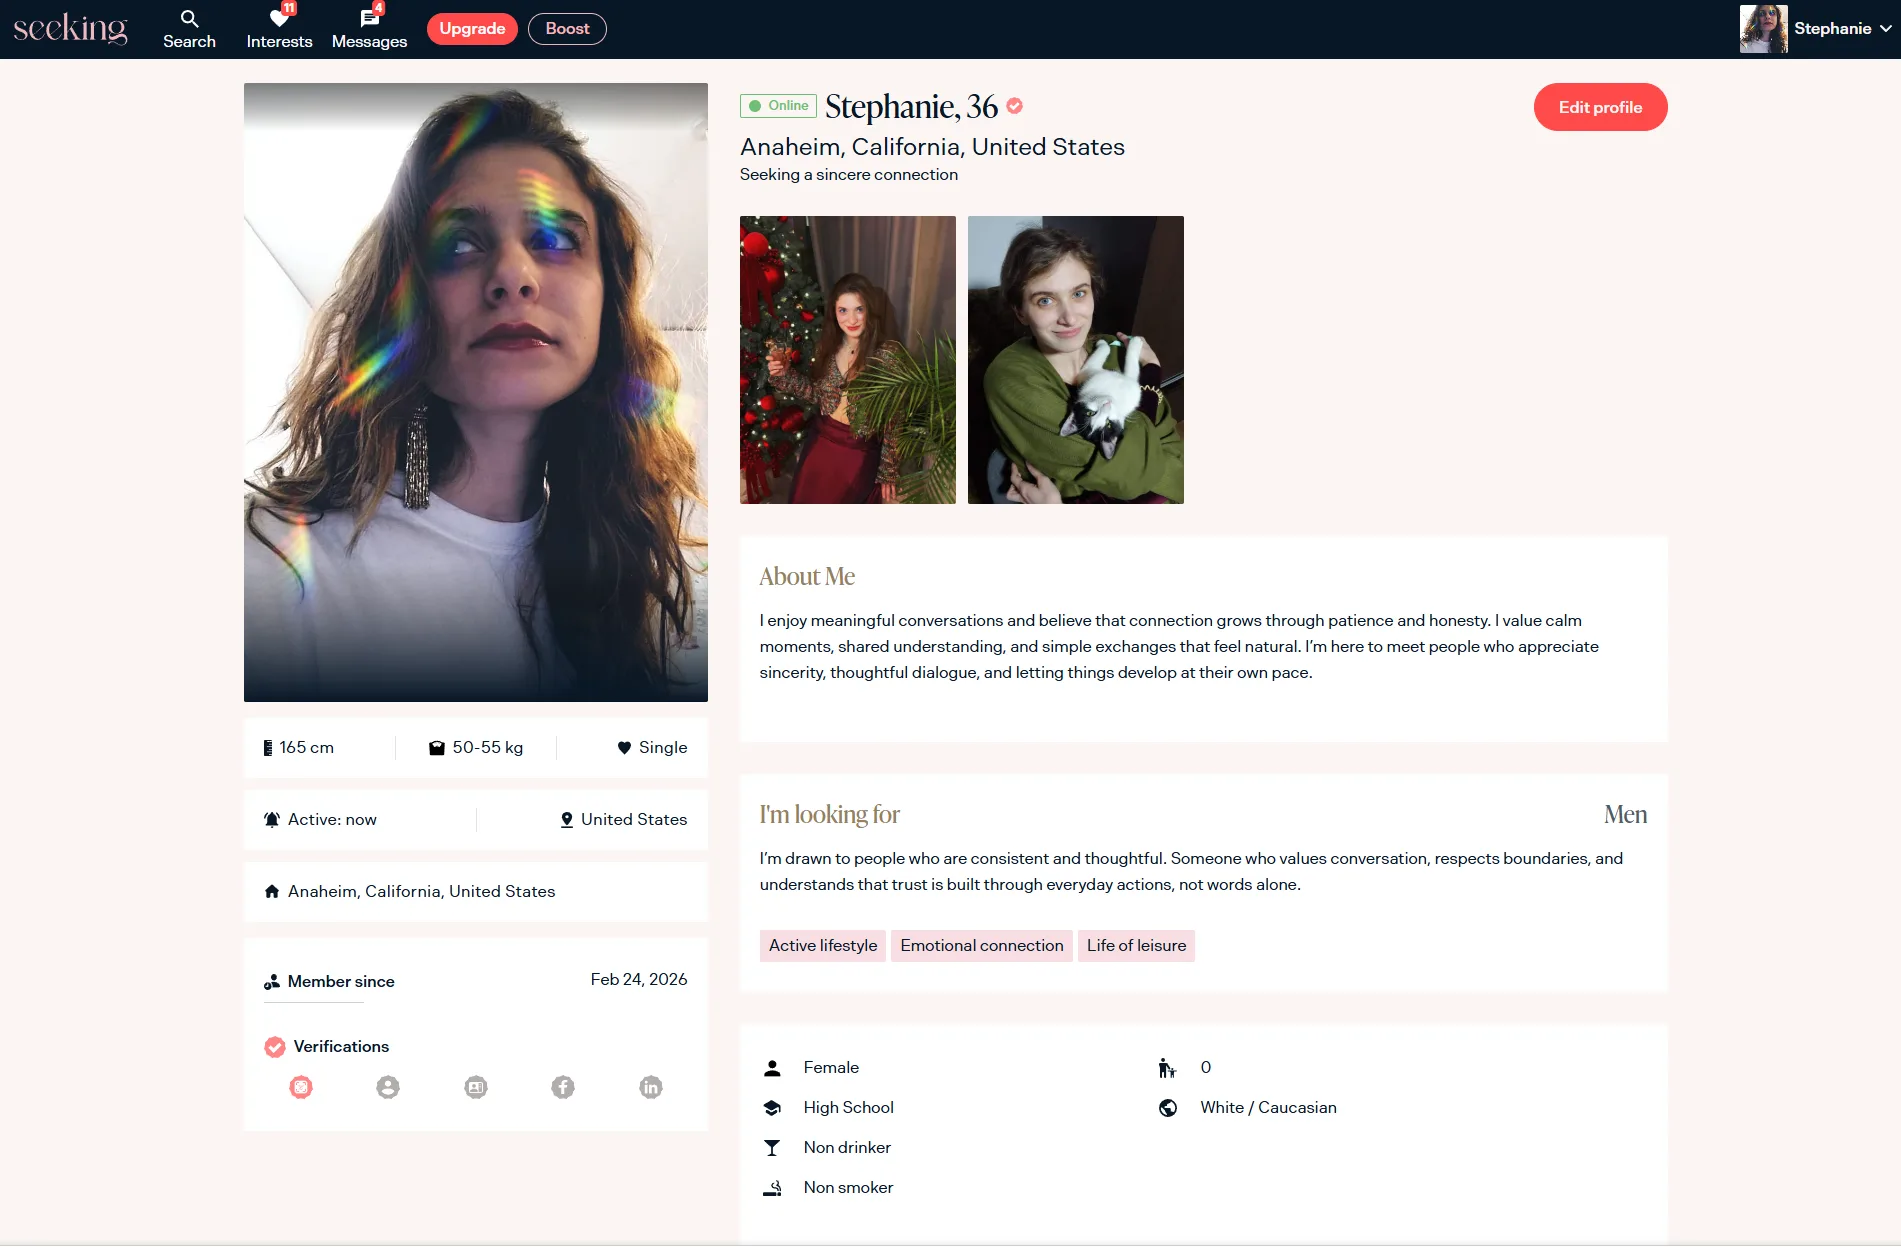
Task: Go to homepage via Seeking logo
Action: [x=71, y=29]
